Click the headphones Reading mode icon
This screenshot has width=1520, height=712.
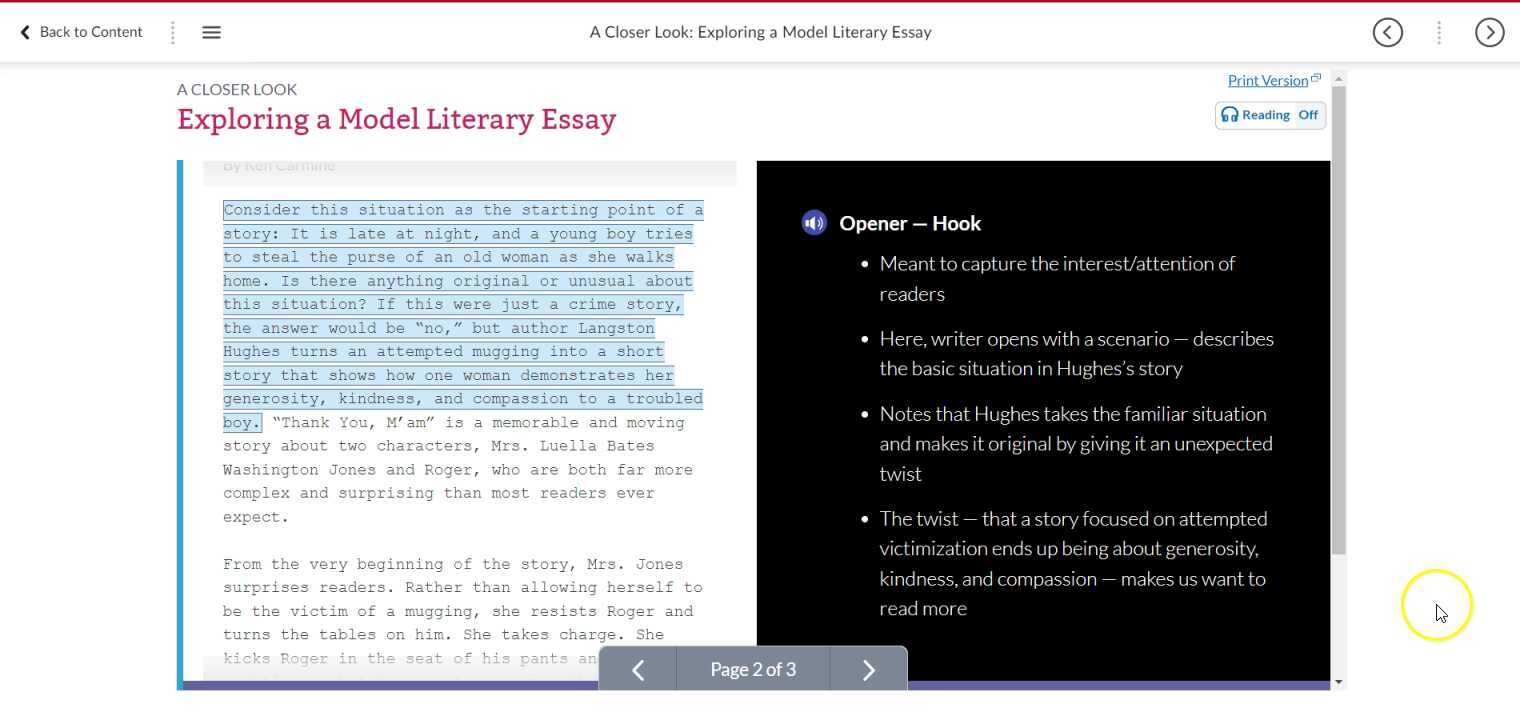[x=1230, y=114]
